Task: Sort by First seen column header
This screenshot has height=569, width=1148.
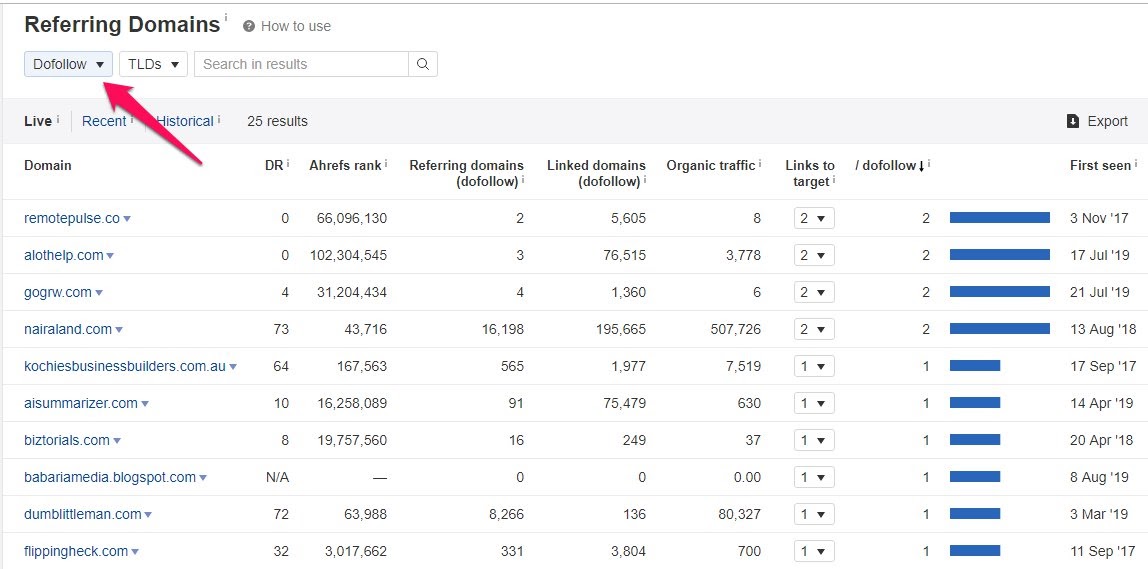Action: coord(1100,166)
